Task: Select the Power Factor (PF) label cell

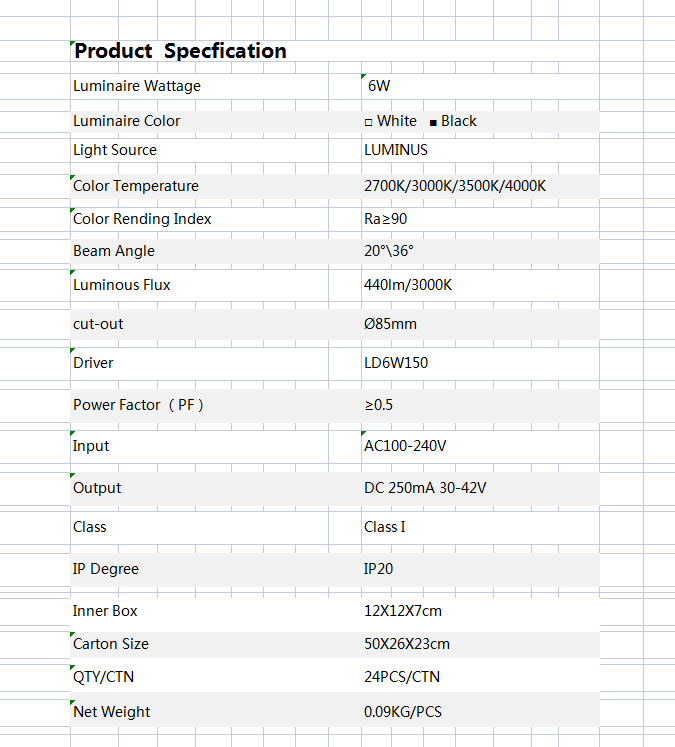Action: 139,405
